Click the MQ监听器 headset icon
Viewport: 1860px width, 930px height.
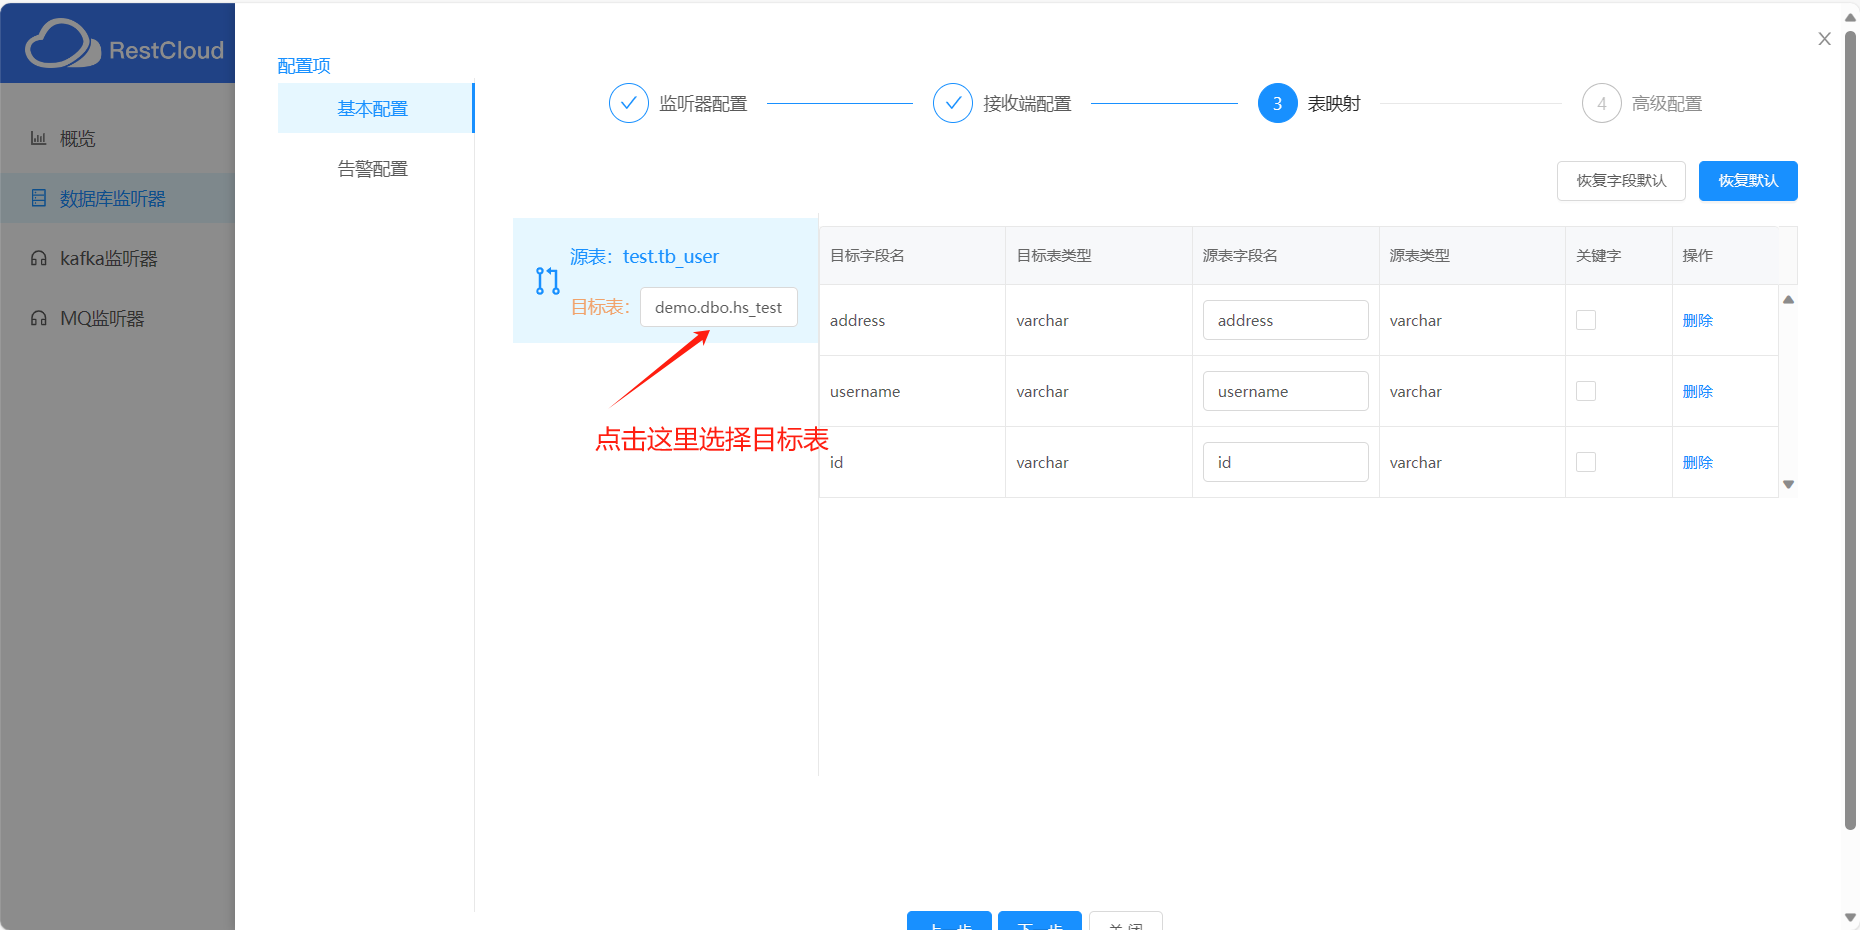38,318
